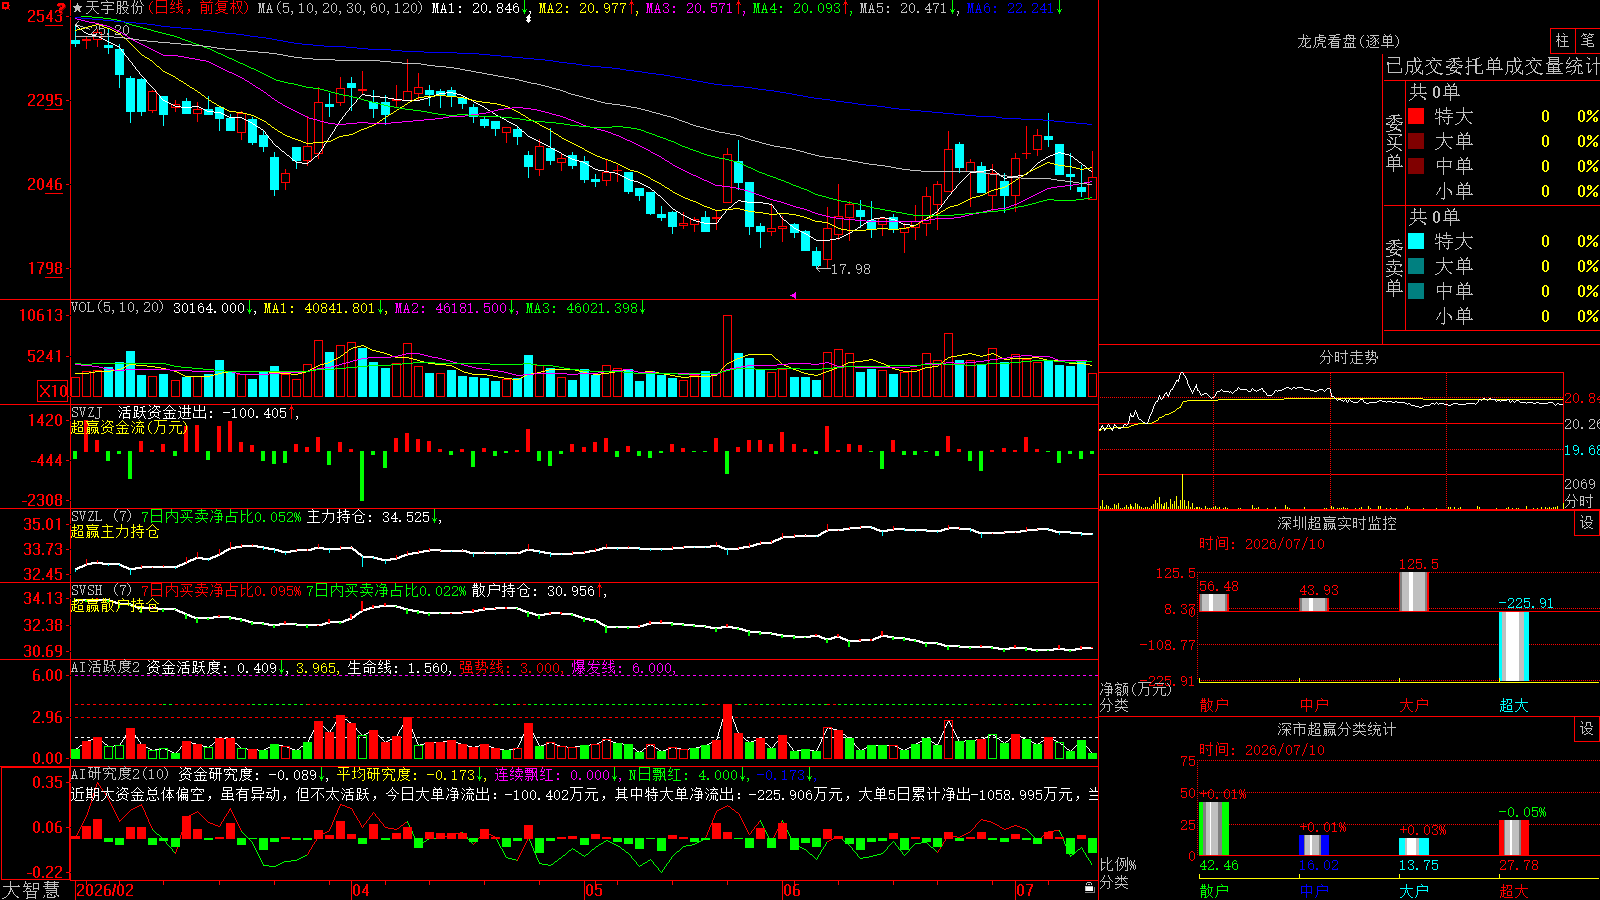Click the 已成交委托单成交量统计 header
This screenshot has height=900, width=1600.
pos(1492,66)
